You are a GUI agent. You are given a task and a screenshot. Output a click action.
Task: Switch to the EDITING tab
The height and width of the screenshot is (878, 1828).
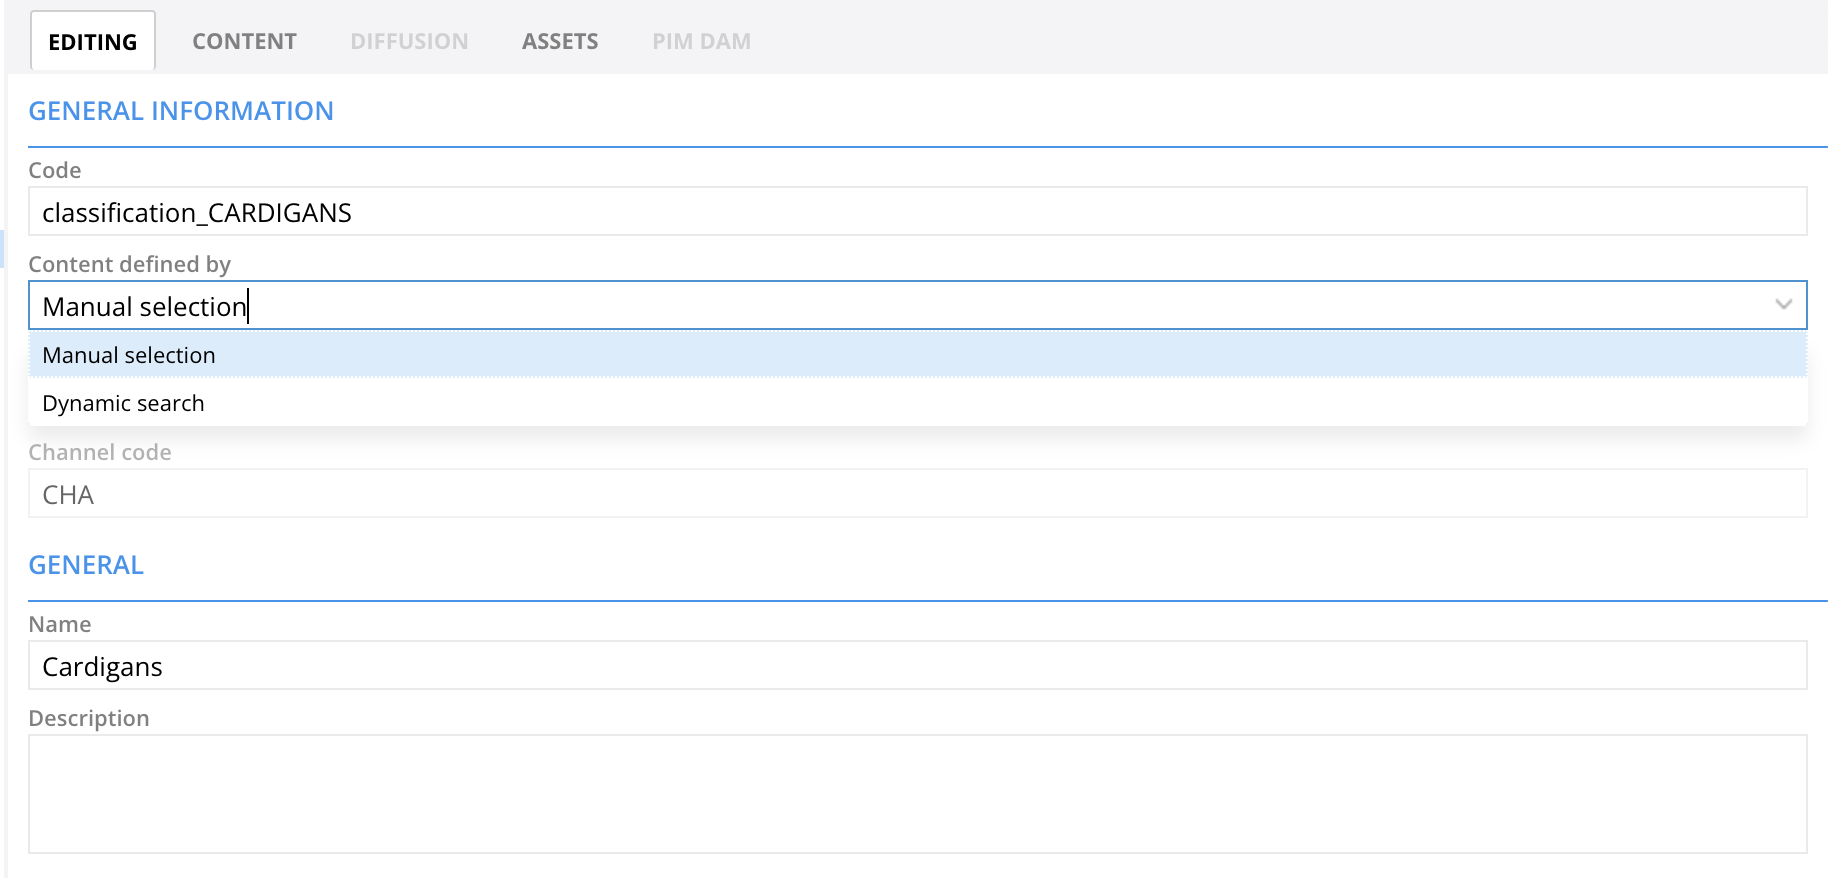pyautogui.click(x=93, y=41)
